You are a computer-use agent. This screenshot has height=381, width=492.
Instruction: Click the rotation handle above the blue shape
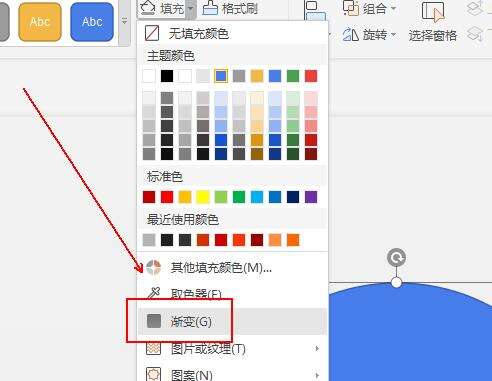[396, 258]
